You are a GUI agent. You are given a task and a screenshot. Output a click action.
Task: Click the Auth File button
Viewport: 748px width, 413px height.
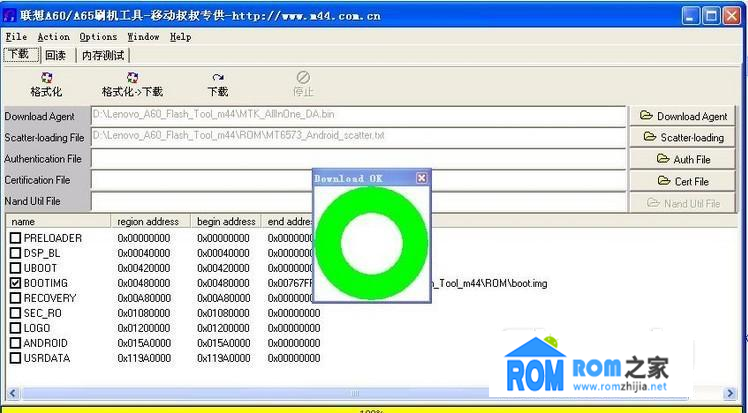pyautogui.click(x=683, y=159)
